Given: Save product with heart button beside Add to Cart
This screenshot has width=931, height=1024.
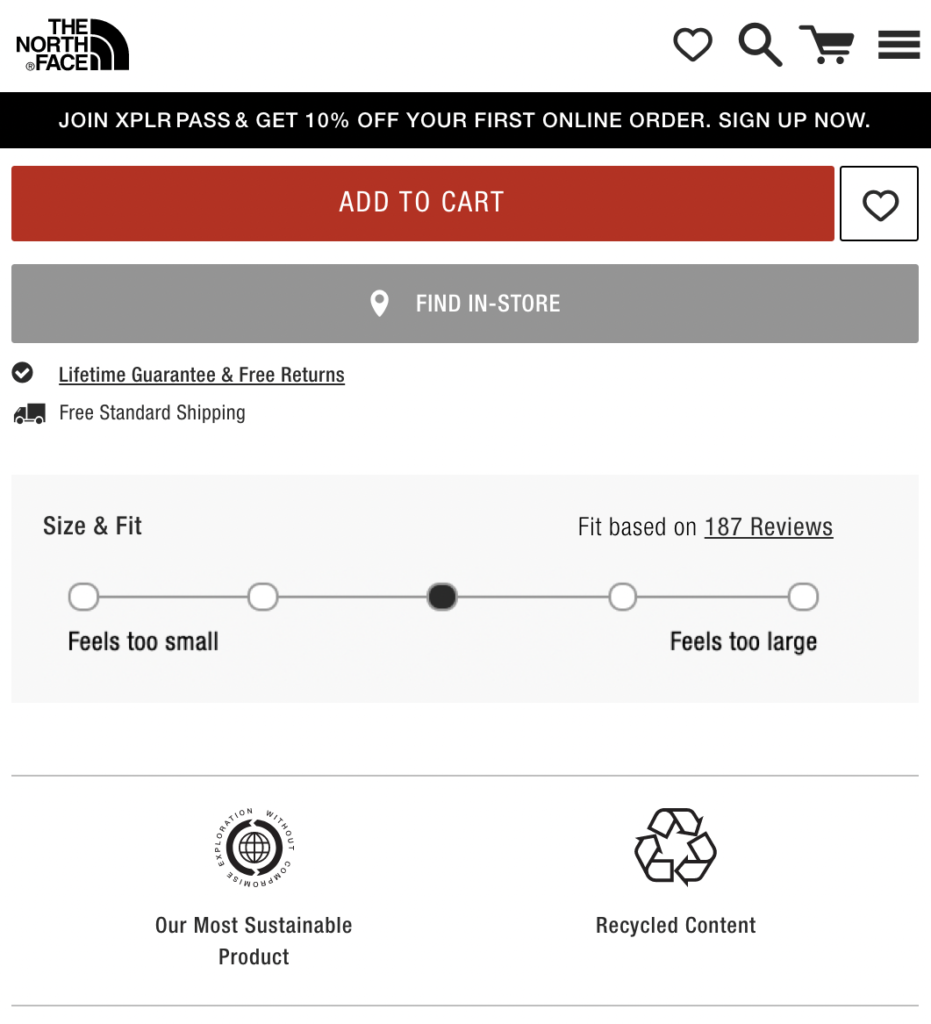Looking at the screenshot, I should point(879,204).
